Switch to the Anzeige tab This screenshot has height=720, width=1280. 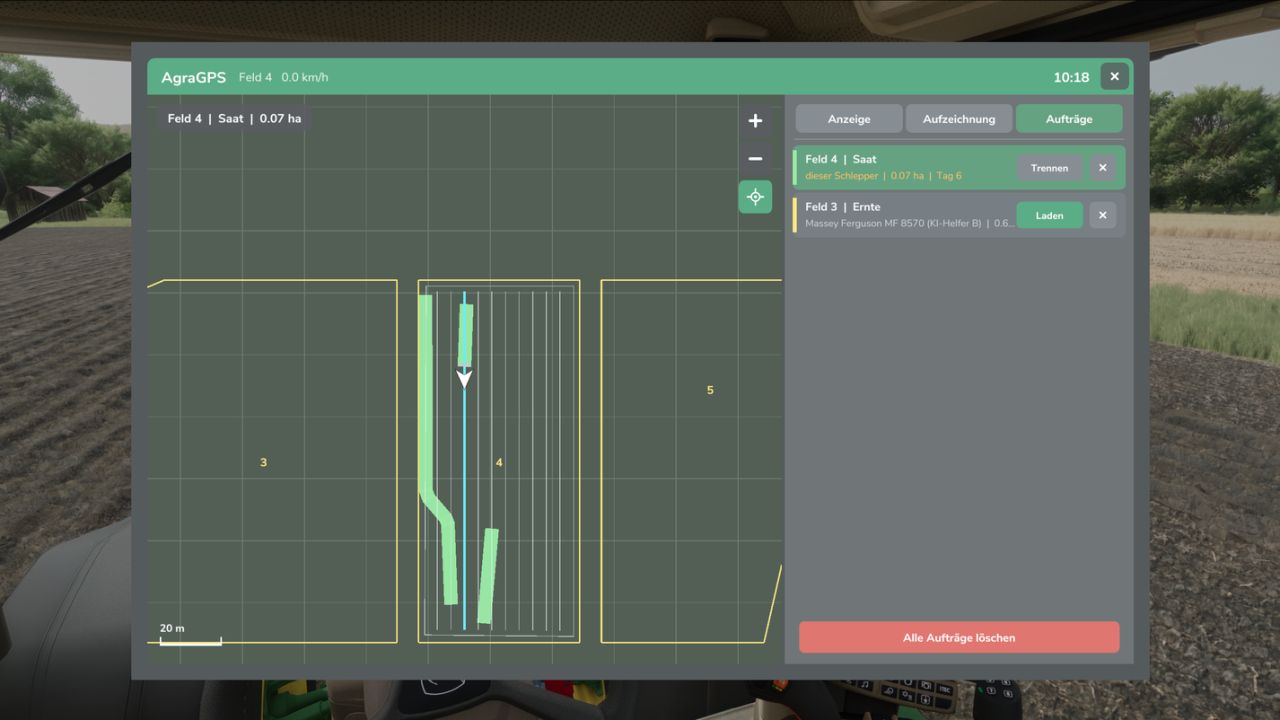click(x=849, y=119)
